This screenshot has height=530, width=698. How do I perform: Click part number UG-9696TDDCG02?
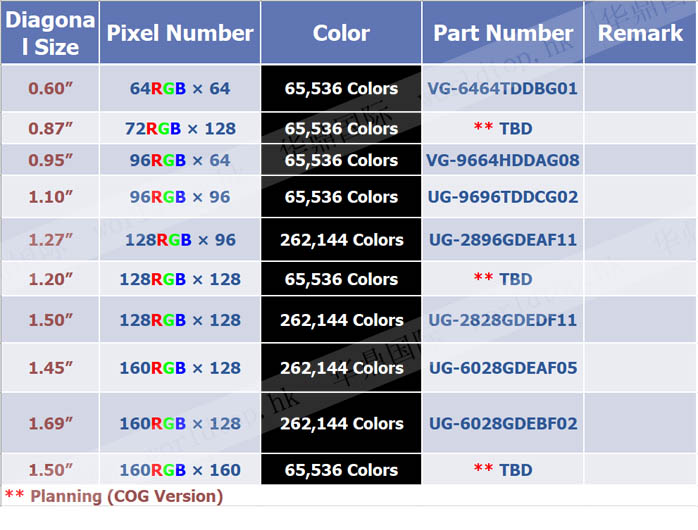[503, 197]
